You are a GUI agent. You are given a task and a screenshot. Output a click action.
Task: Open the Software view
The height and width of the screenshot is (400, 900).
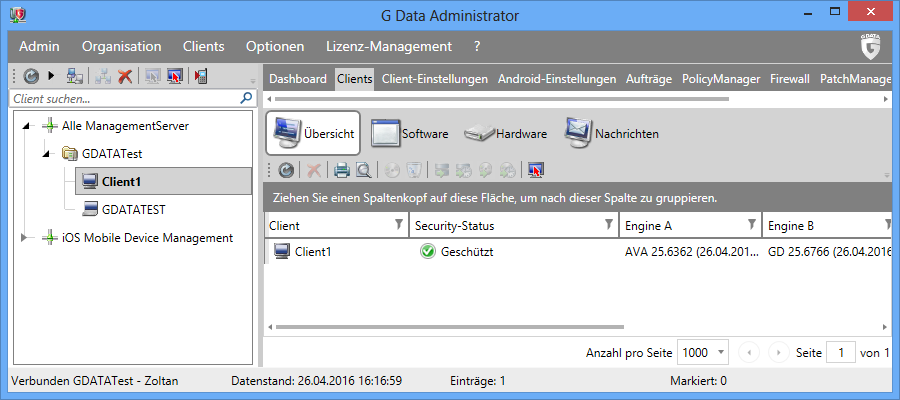pos(409,134)
